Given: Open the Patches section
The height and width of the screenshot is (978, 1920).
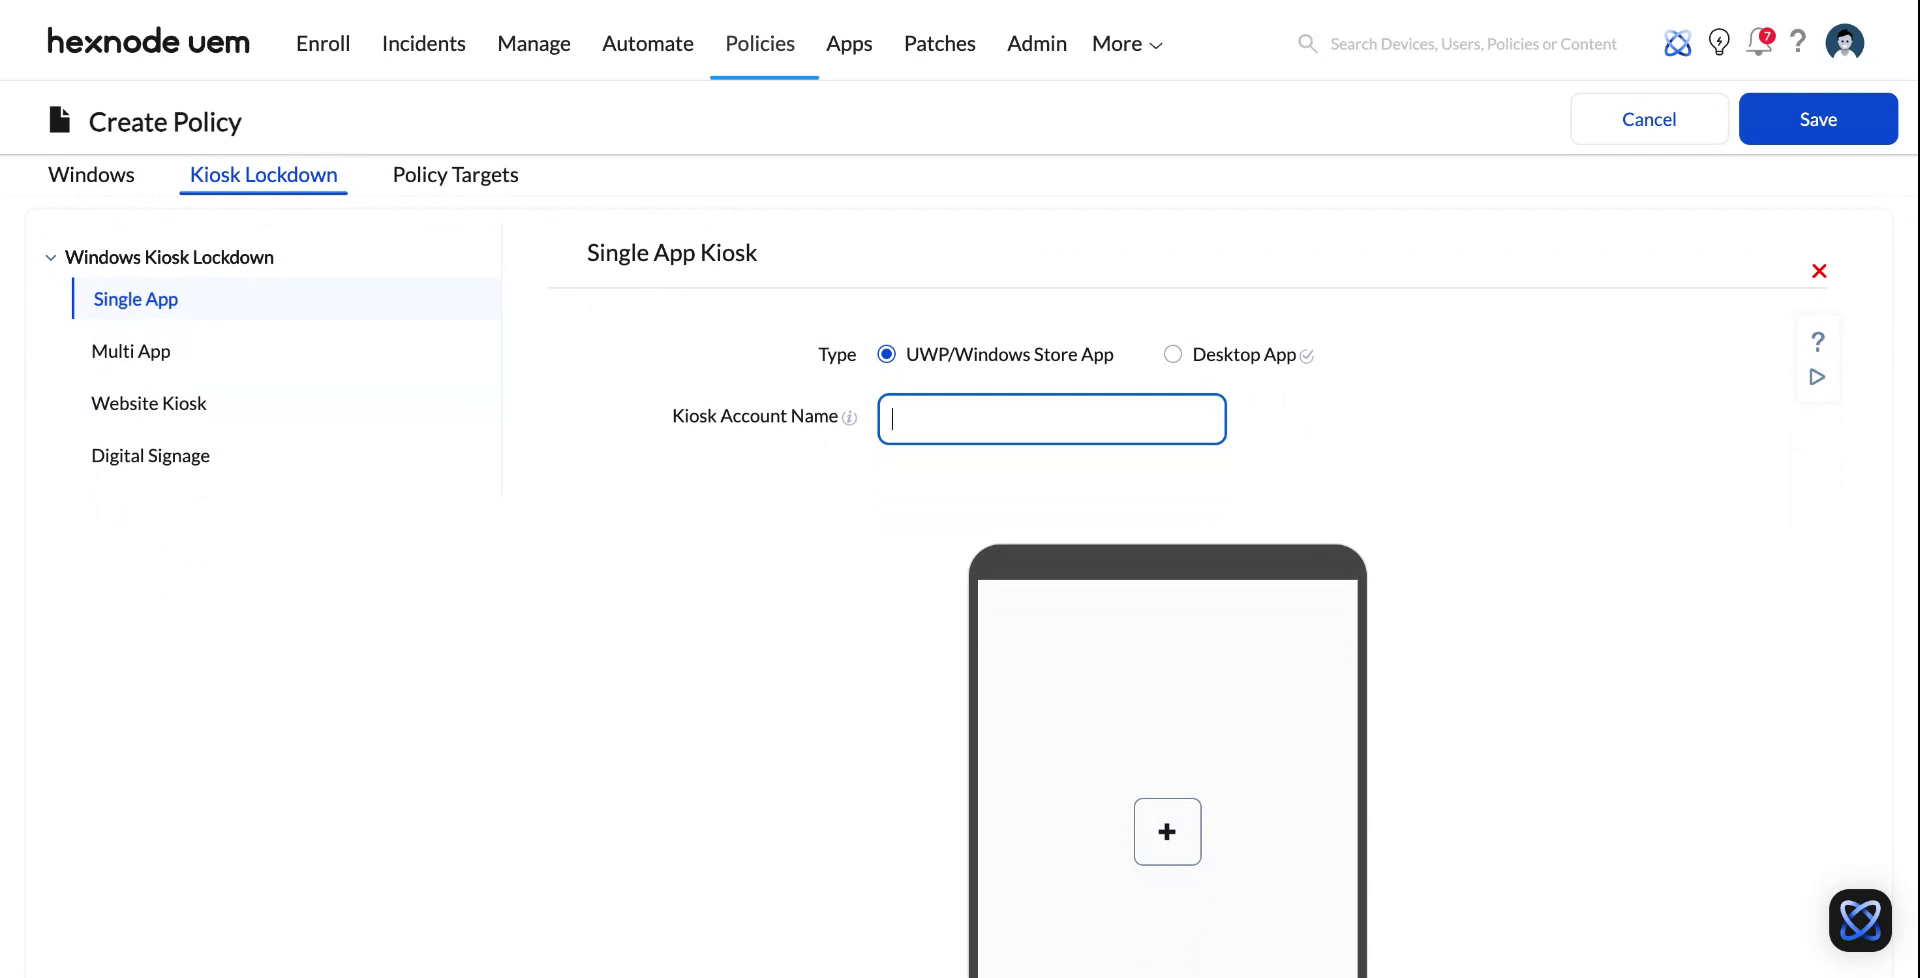Looking at the screenshot, I should (x=939, y=43).
